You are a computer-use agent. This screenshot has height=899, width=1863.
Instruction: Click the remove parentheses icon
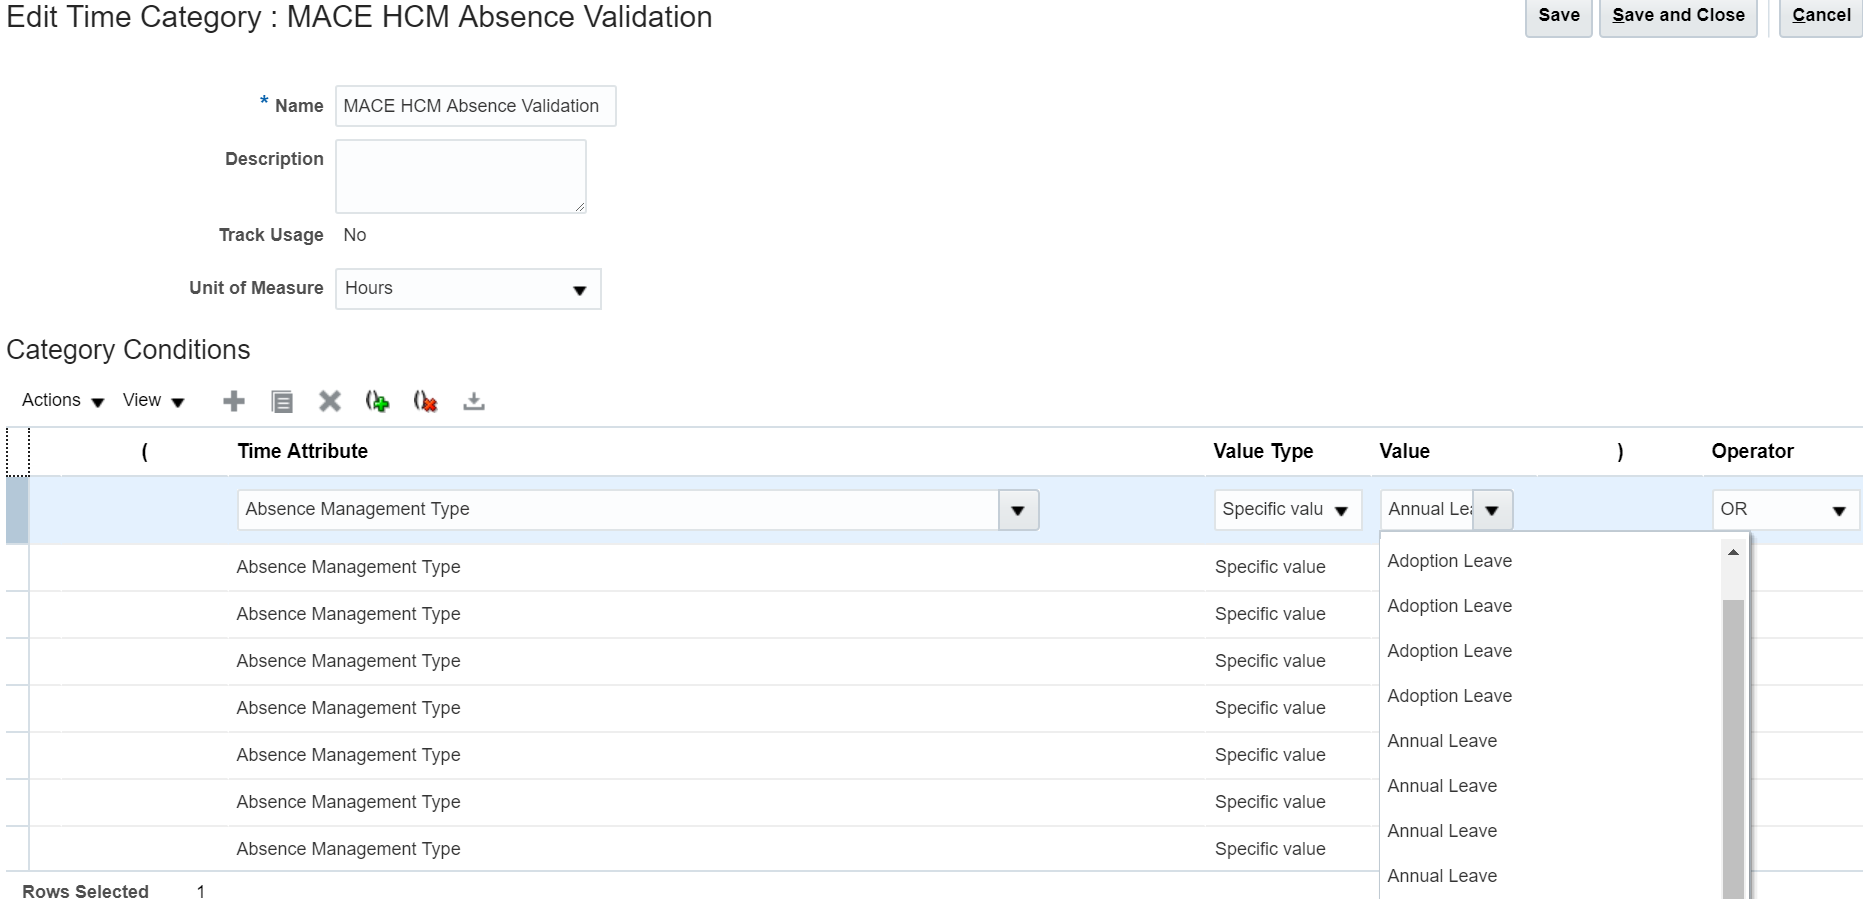point(425,401)
